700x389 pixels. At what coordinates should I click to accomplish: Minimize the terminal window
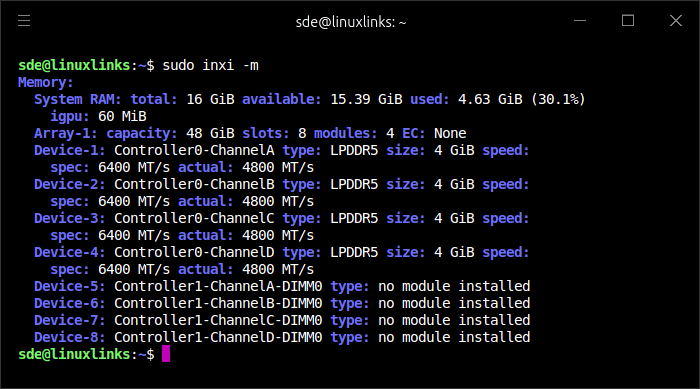[580, 21]
